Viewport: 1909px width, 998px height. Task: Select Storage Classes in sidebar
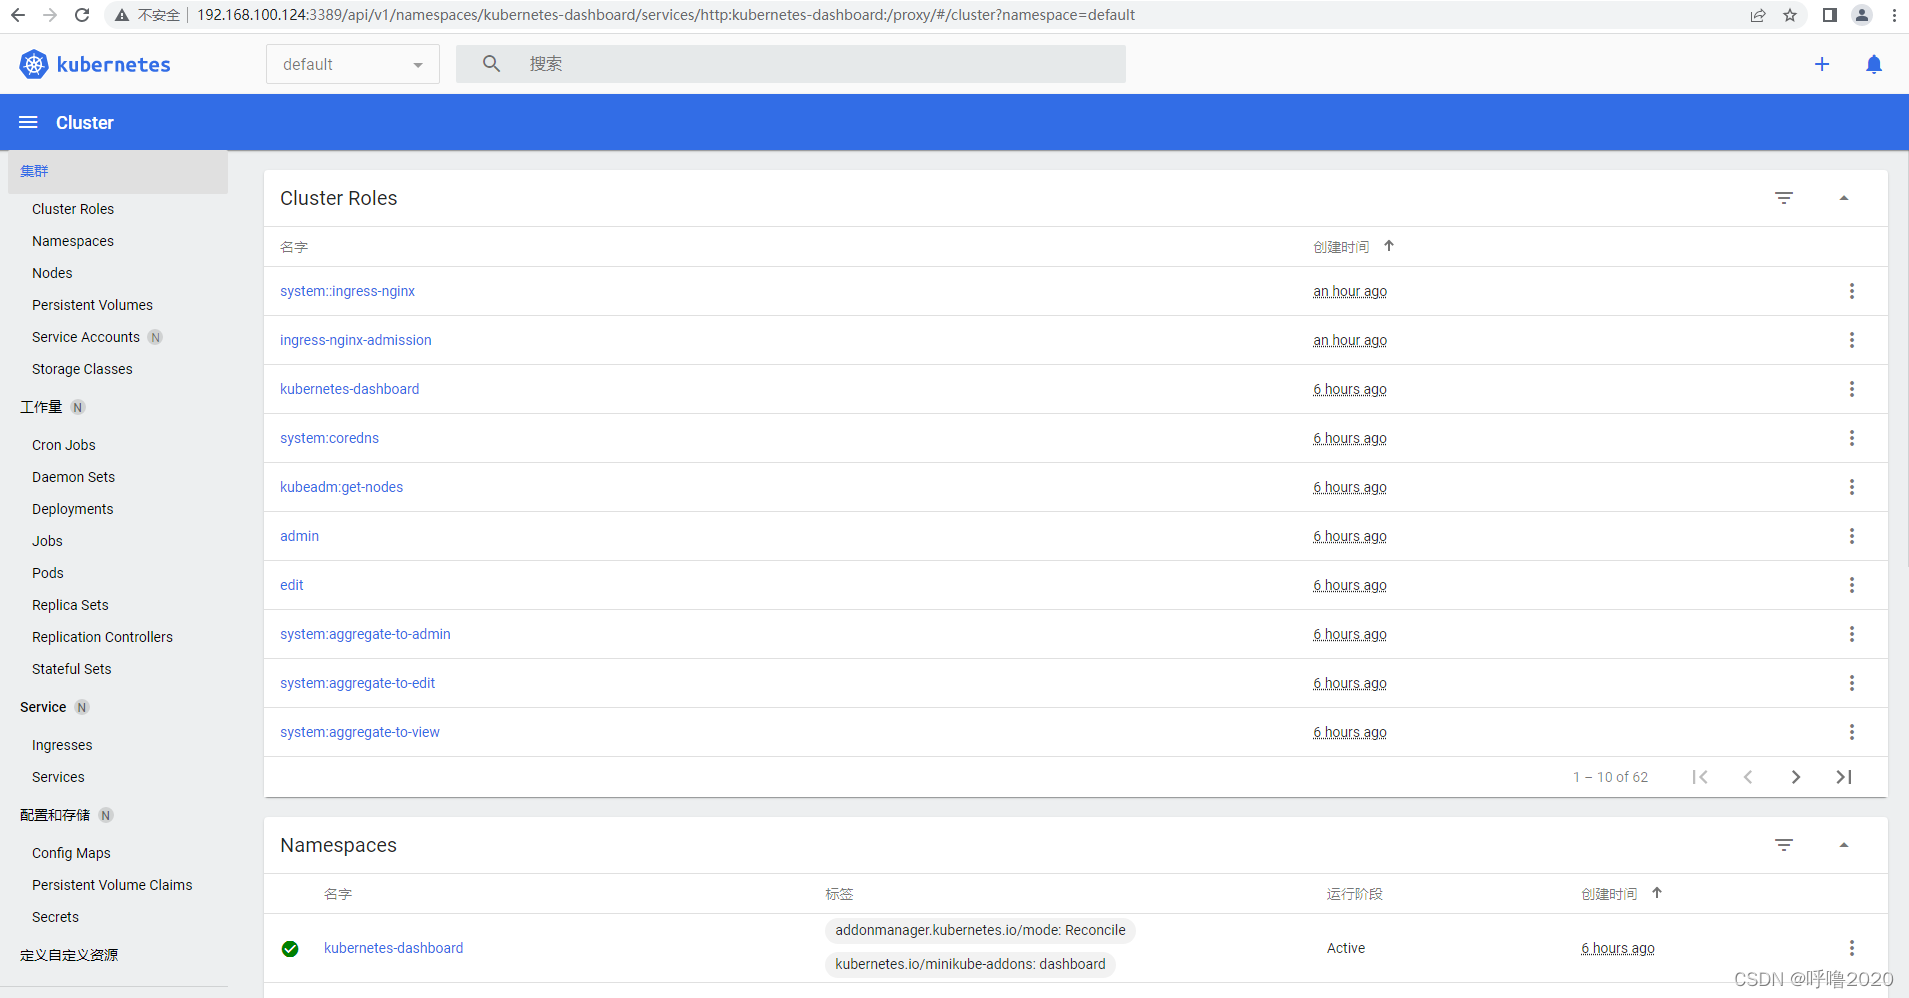(82, 369)
